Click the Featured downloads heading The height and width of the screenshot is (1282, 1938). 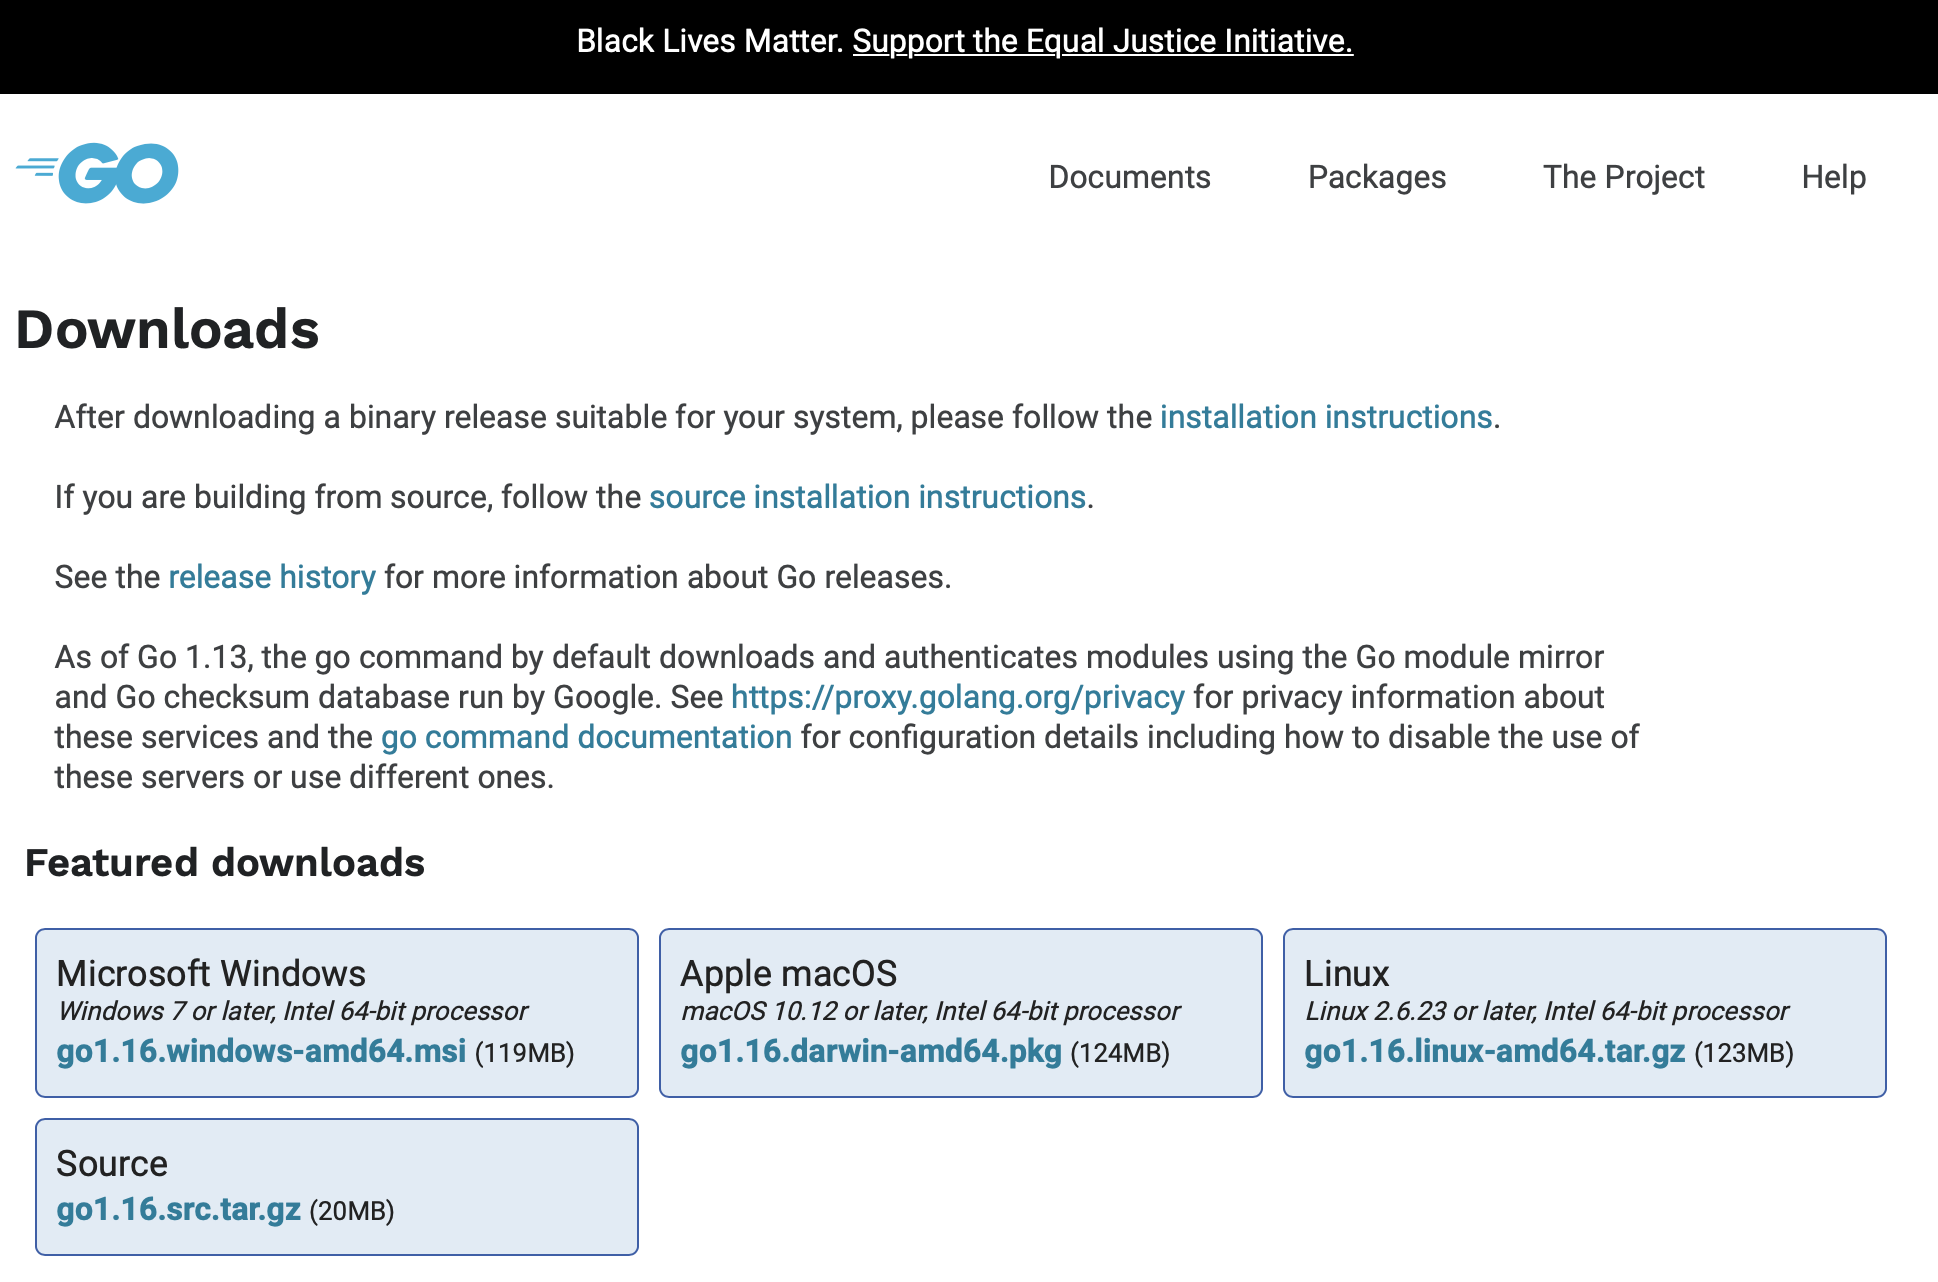(x=225, y=863)
